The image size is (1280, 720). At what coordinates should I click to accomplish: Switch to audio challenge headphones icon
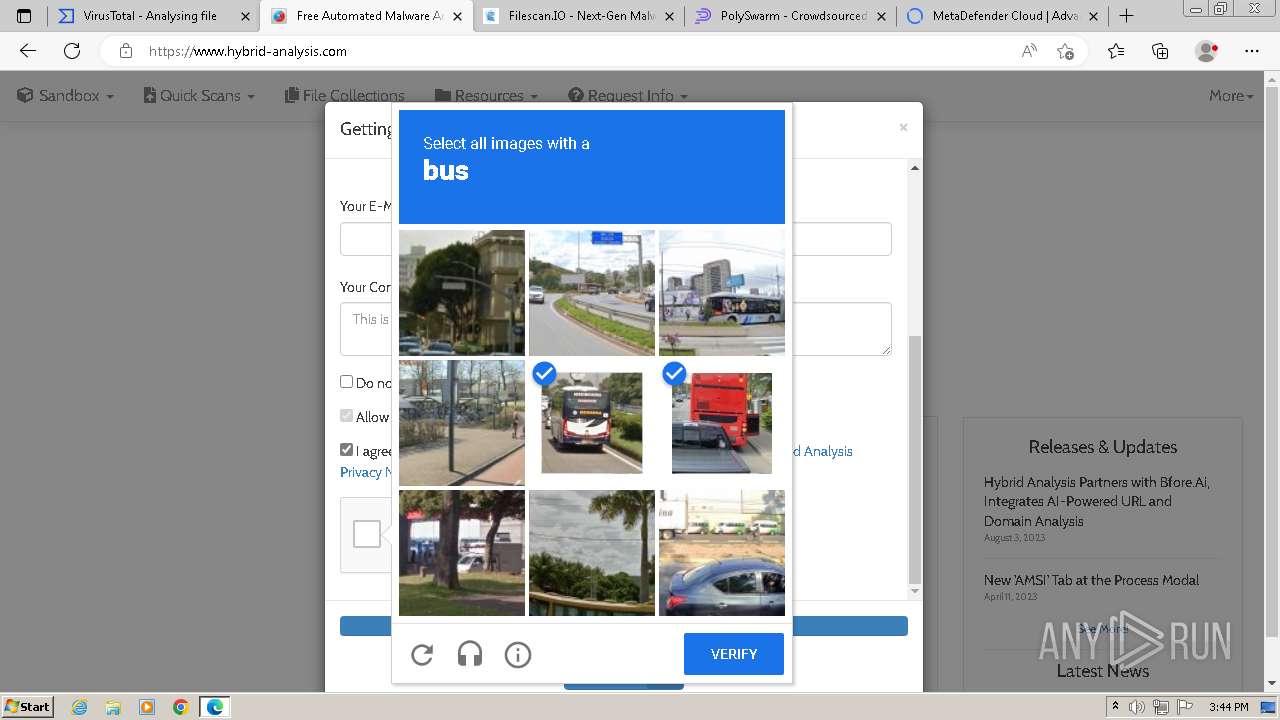coord(470,654)
